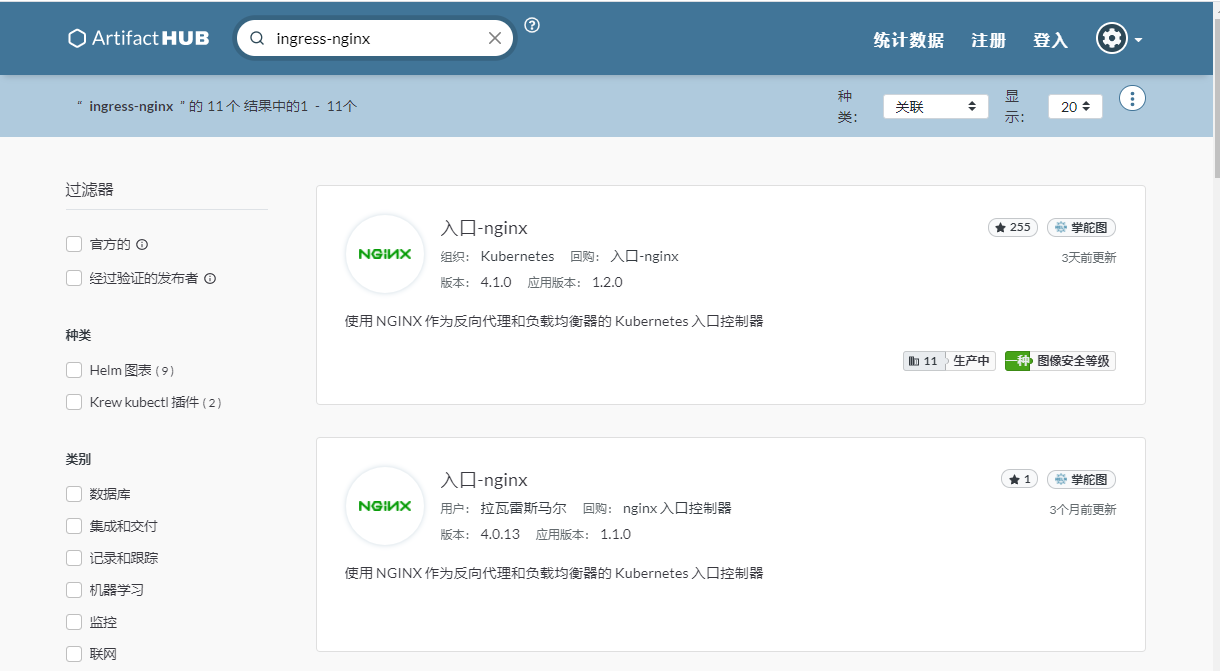Open the 注册 menu item

click(x=988, y=40)
